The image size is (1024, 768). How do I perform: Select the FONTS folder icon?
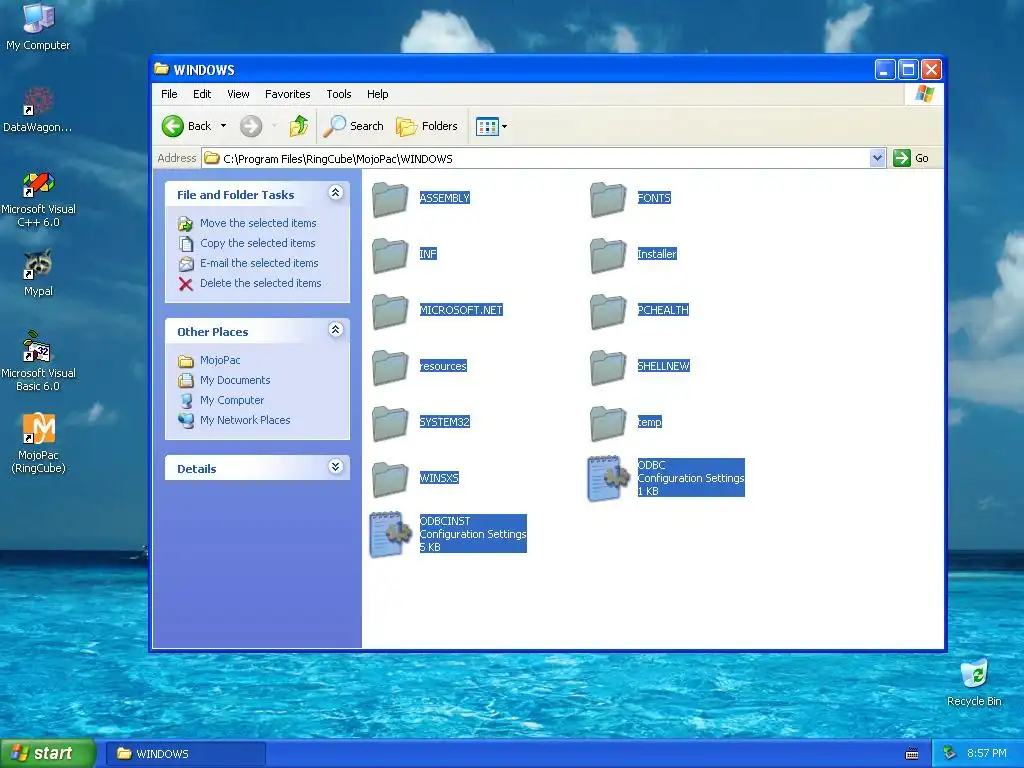(608, 199)
